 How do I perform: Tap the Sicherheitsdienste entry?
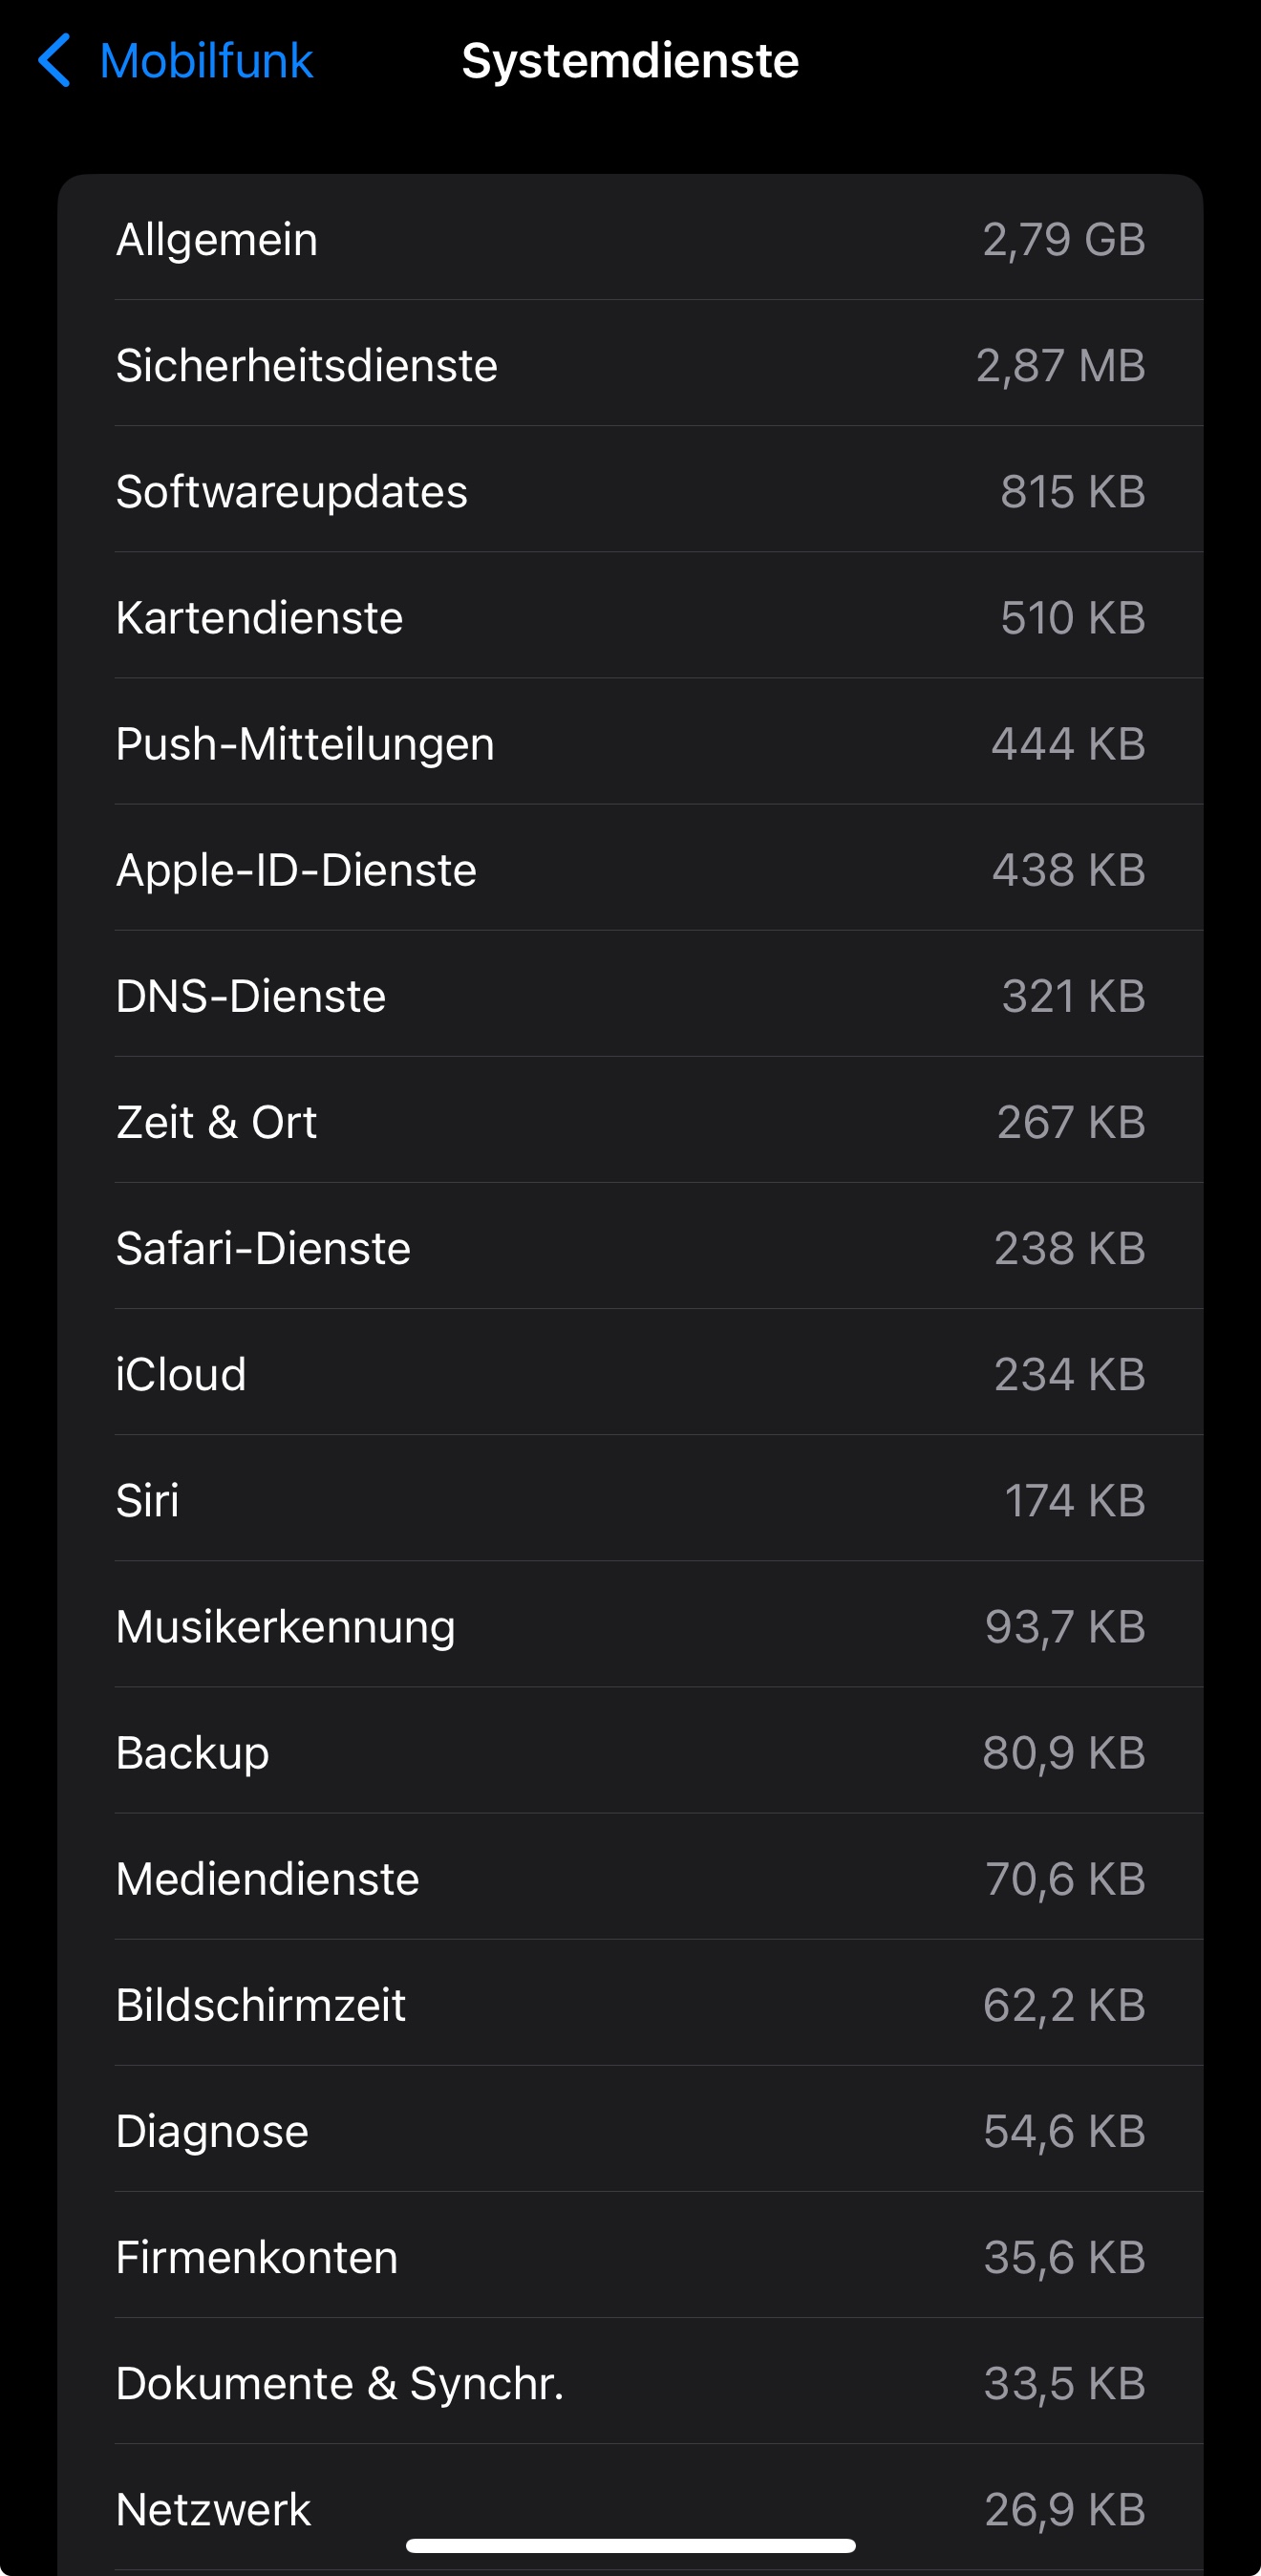630,365
